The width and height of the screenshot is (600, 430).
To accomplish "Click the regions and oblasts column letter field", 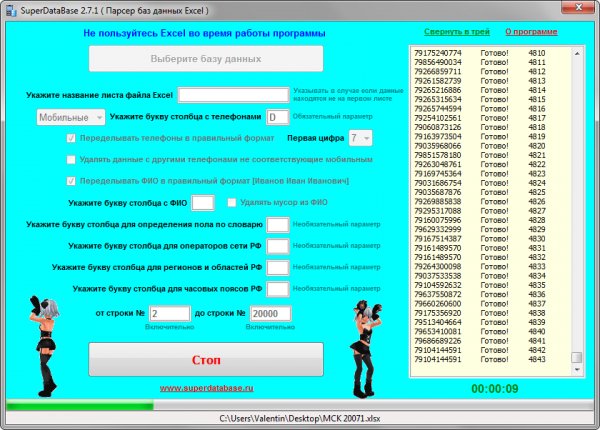I will (x=278, y=267).
